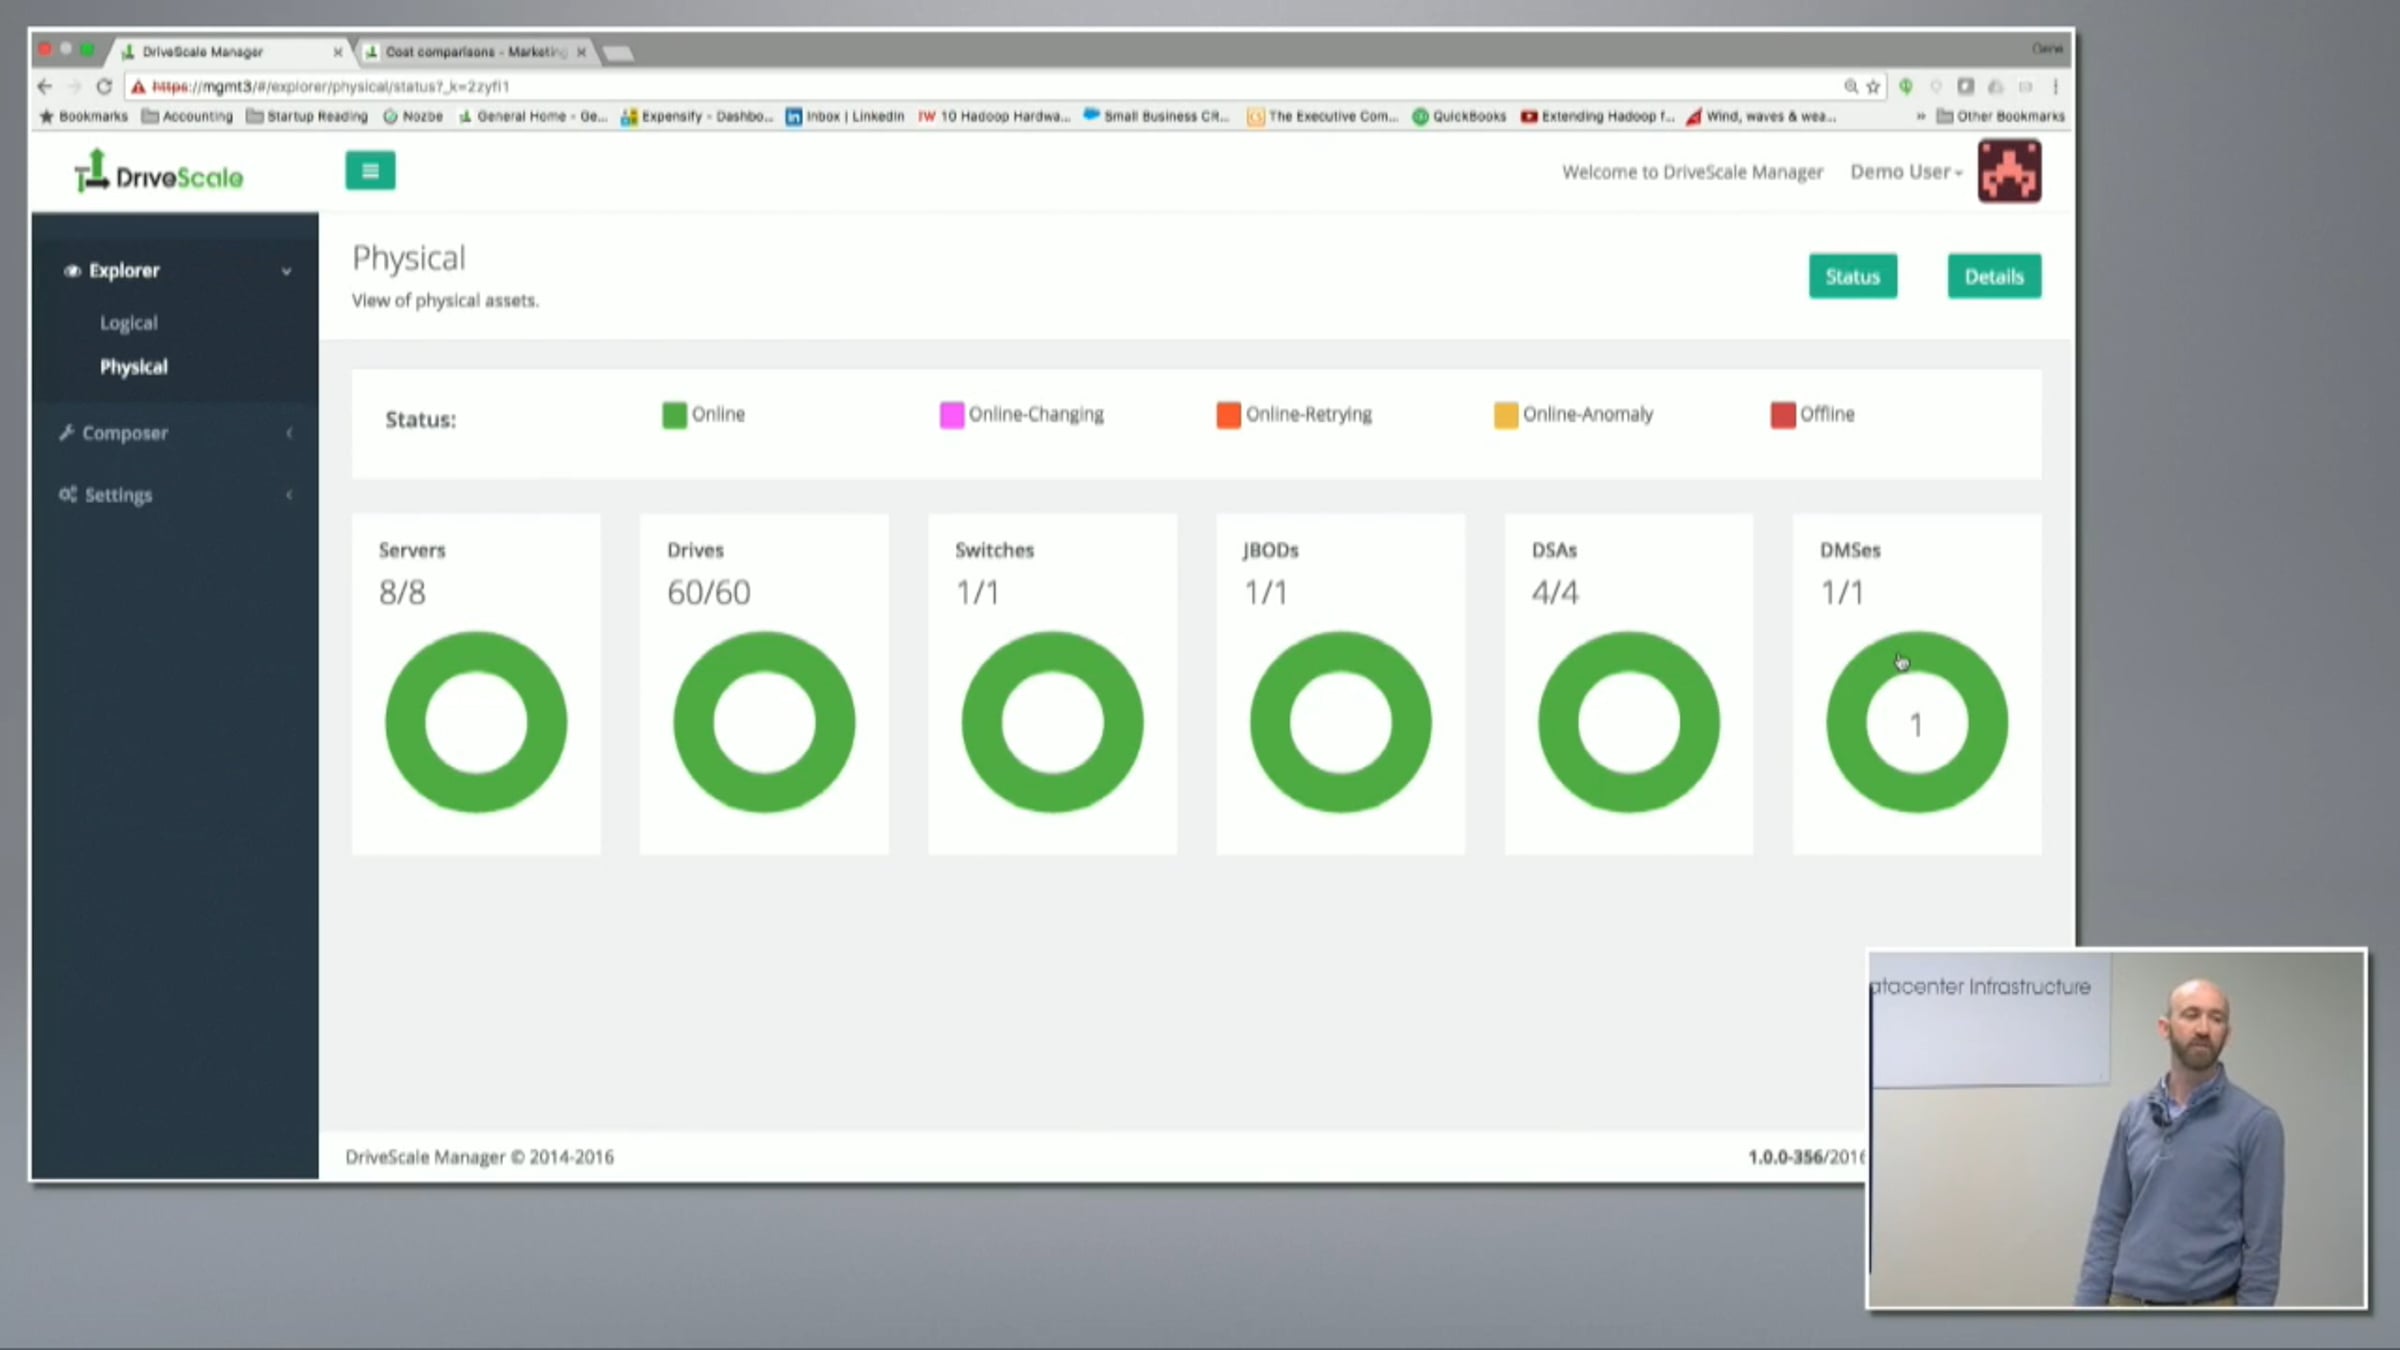Click the Switches donut chart

tap(1052, 722)
